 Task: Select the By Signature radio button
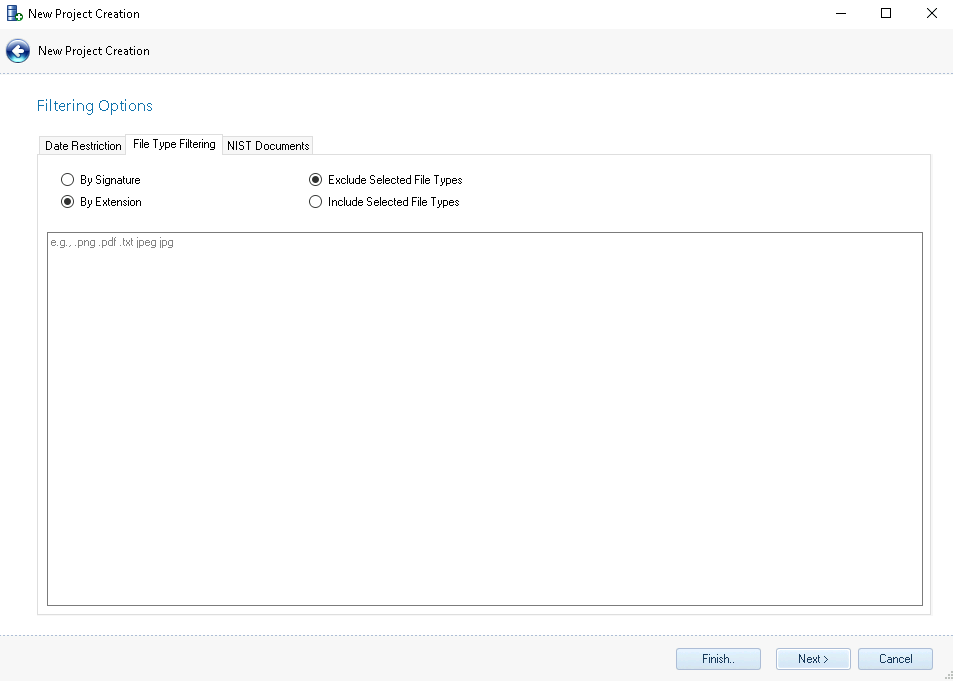tap(68, 180)
